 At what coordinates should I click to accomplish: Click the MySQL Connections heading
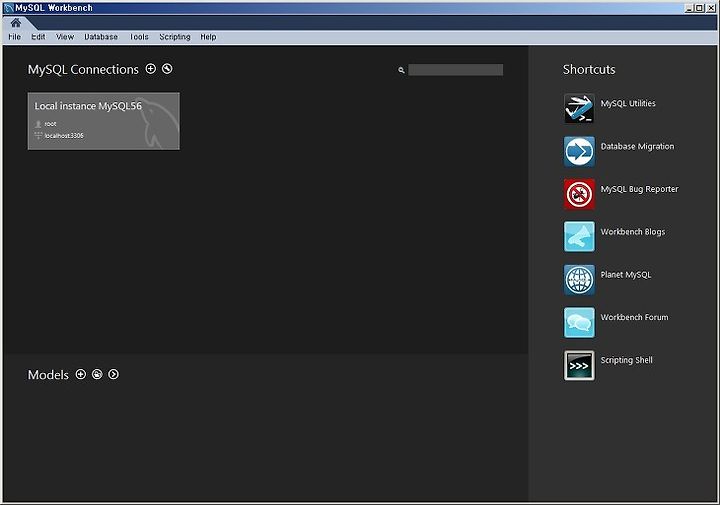coord(83,69)
